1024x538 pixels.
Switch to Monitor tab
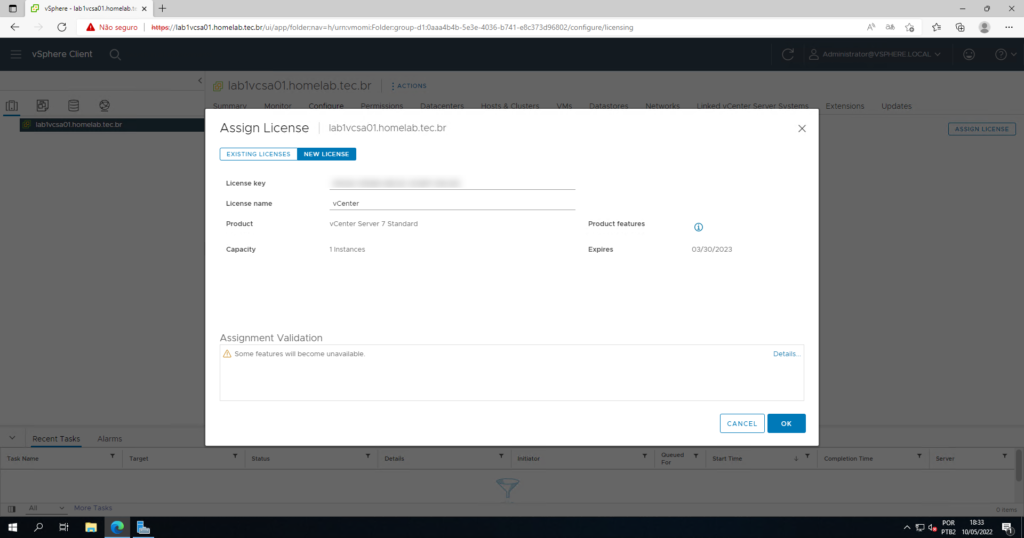[278, 106]
